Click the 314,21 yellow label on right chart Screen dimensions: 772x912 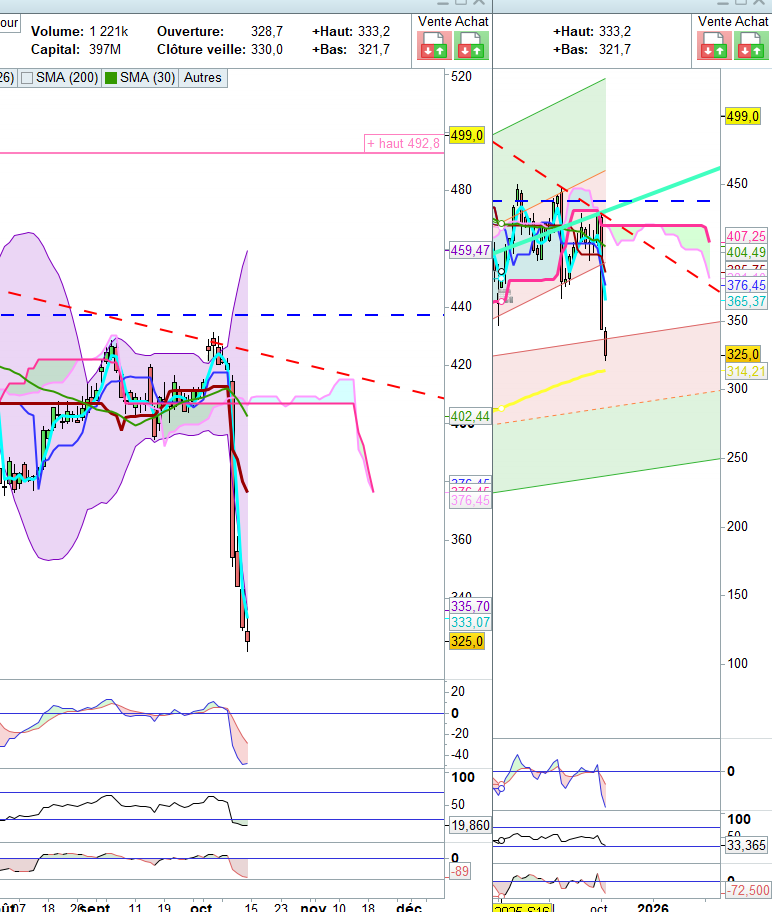click(746, 371)
